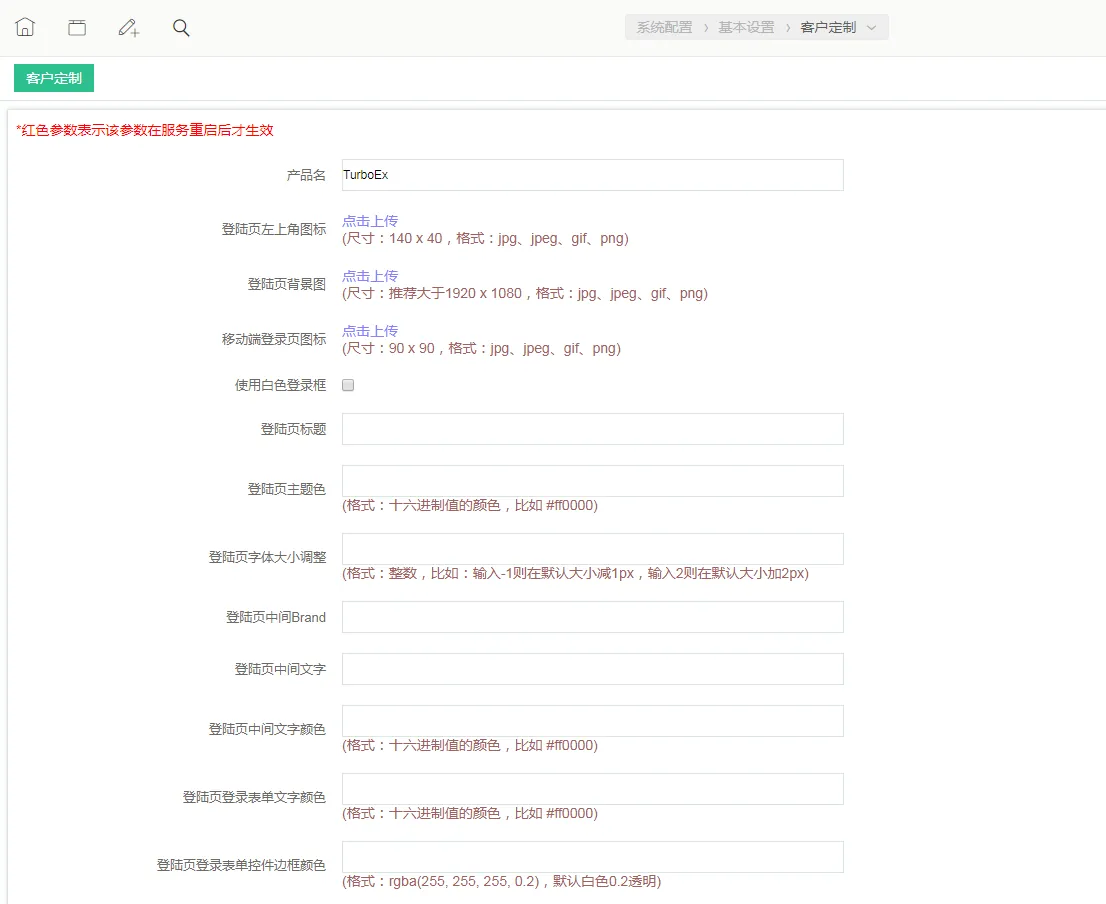Click the 产品名 field label

306,175
